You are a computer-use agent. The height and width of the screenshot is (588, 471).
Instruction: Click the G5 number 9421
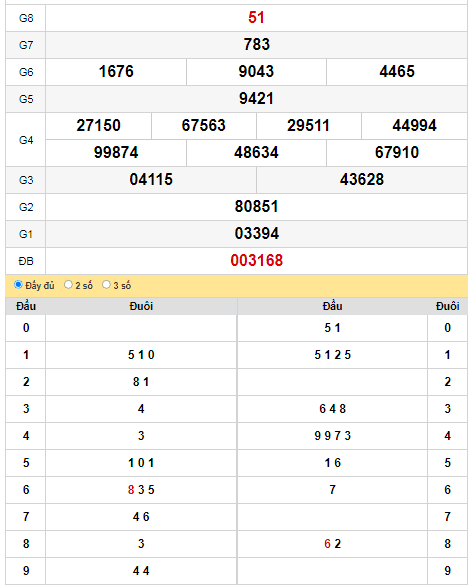coord(256,98)
